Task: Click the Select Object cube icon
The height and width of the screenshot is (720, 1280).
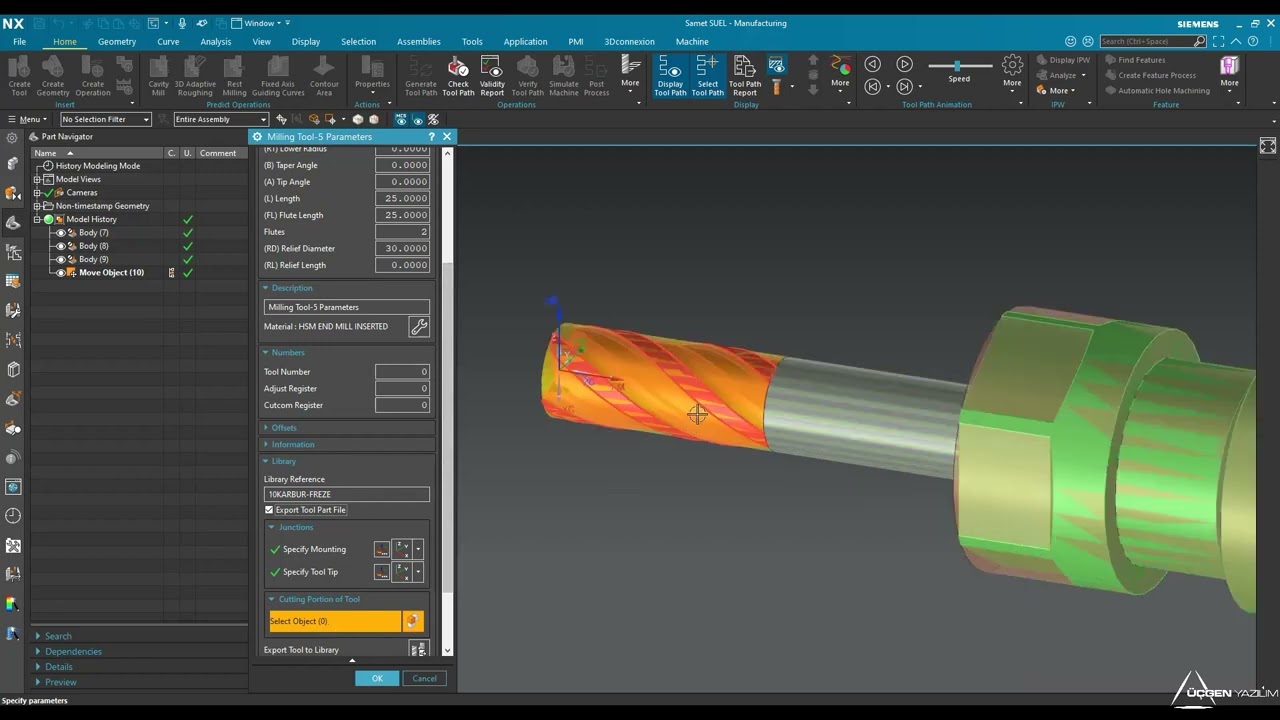Action: [x=412, y=621]
